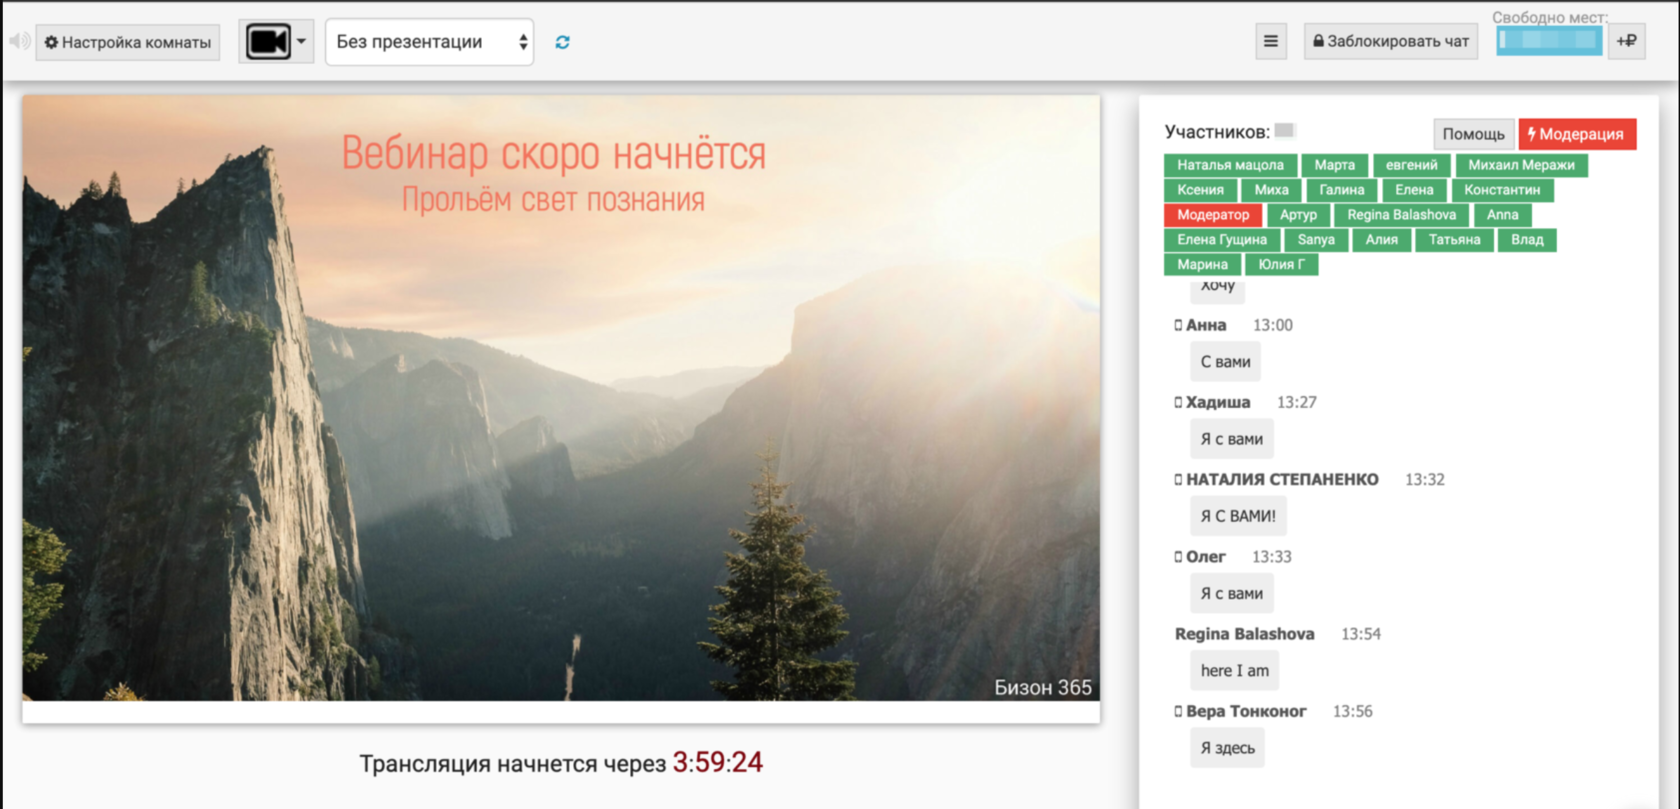Click Олег's message 'Я с вами'
This screenshot has width=1680, height=809.
pyautogui.click(x=1231, y=594)
